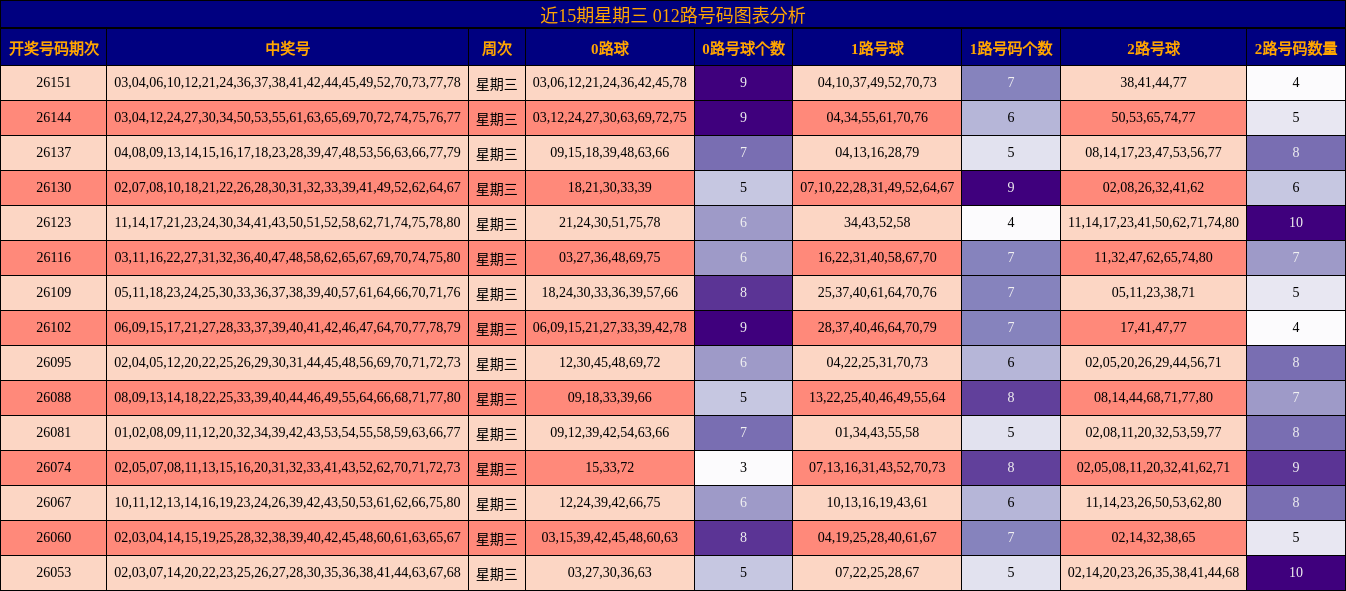Screen dimensions: 1346x591
Task: Click the 2路号球 column header
Action: point(1153,48)
